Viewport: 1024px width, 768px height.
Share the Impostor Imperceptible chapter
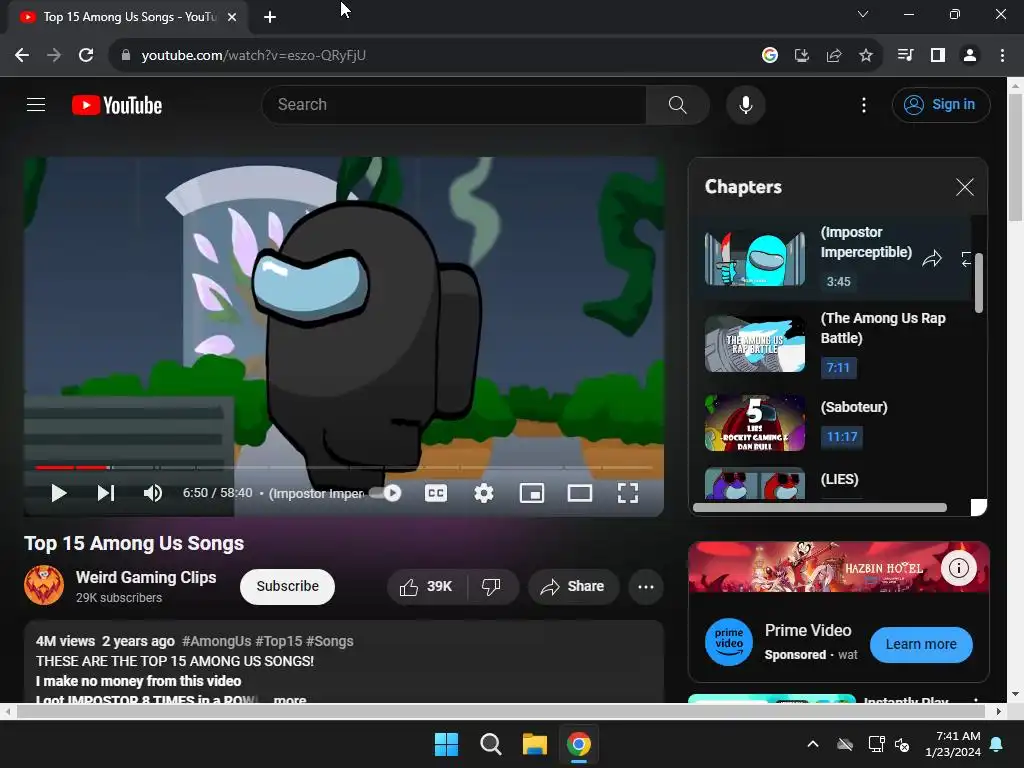click(932, 259)
